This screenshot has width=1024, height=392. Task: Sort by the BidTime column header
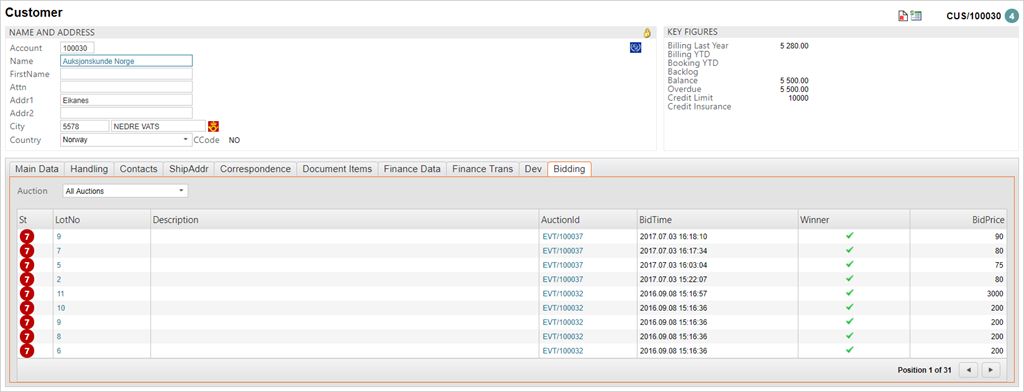717,220
